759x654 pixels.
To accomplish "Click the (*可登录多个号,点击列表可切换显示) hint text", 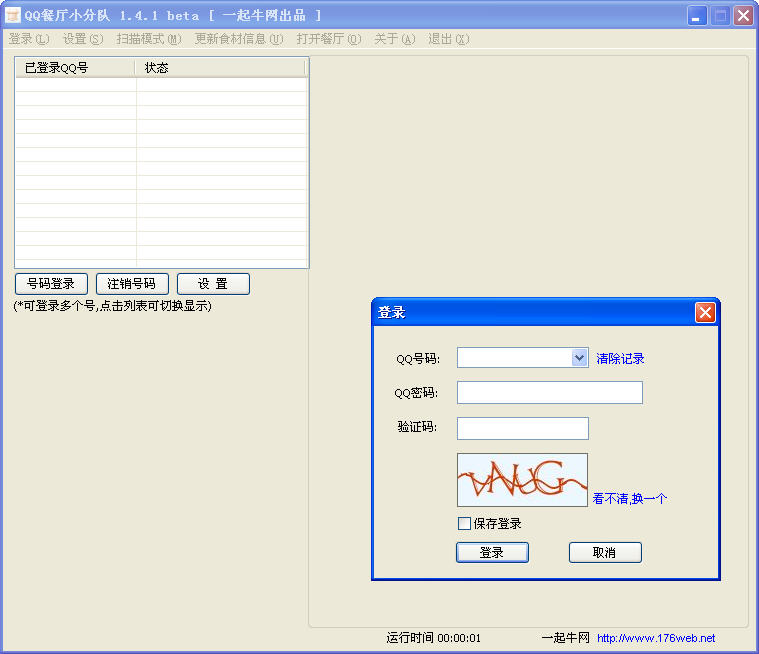I will pos(112,306).
